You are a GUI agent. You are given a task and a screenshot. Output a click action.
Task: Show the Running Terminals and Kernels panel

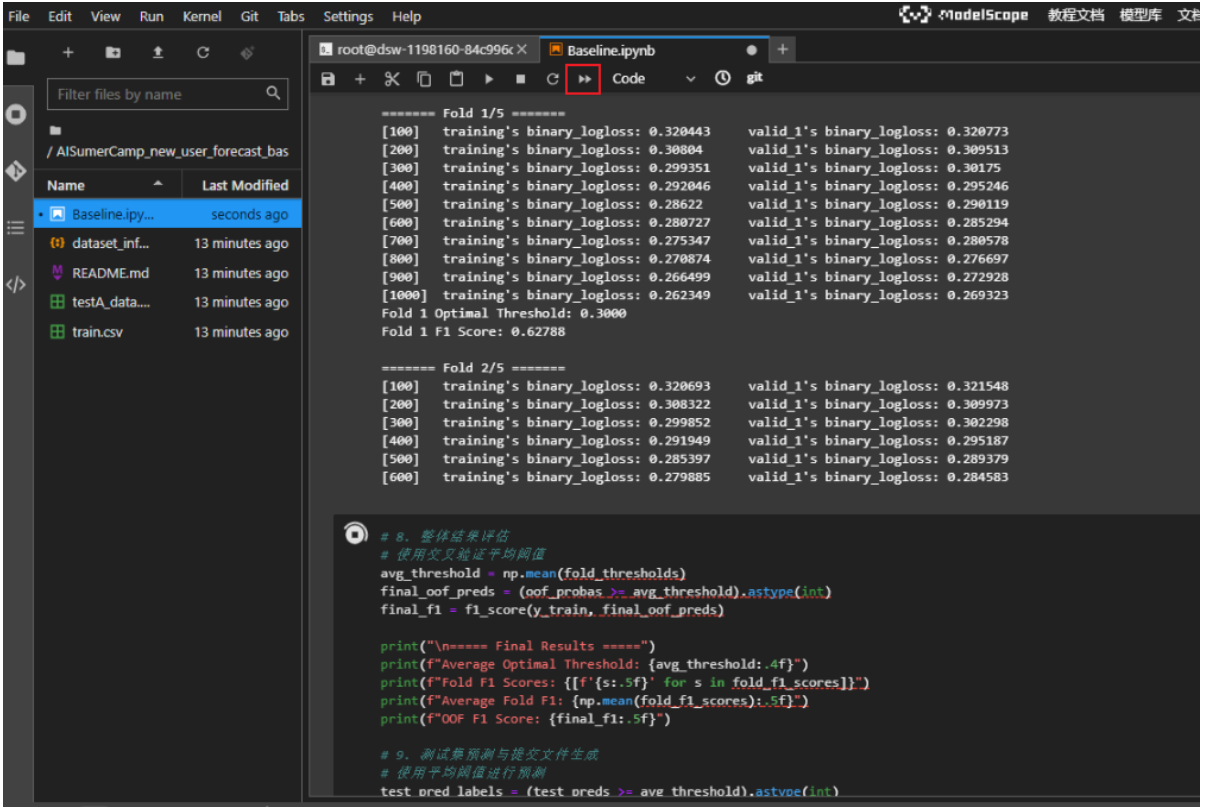(15, 114)
